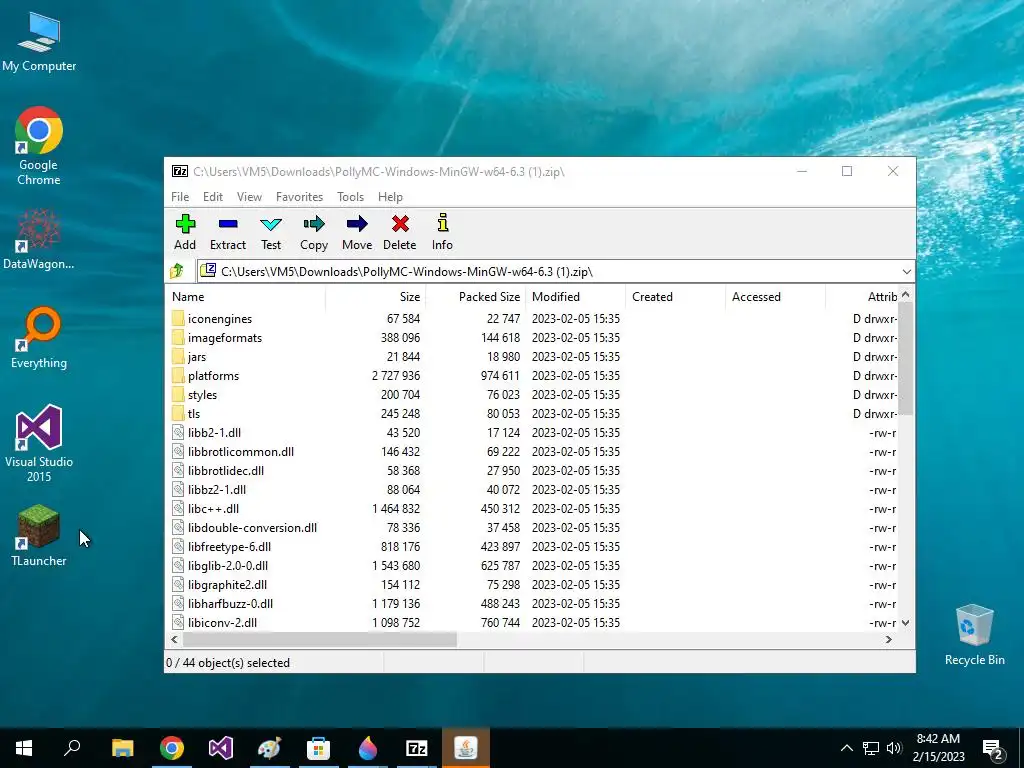This screenshot has height=768, width=1024.
Task: Click the volume tray icon
Action: [x=894, y=748]
